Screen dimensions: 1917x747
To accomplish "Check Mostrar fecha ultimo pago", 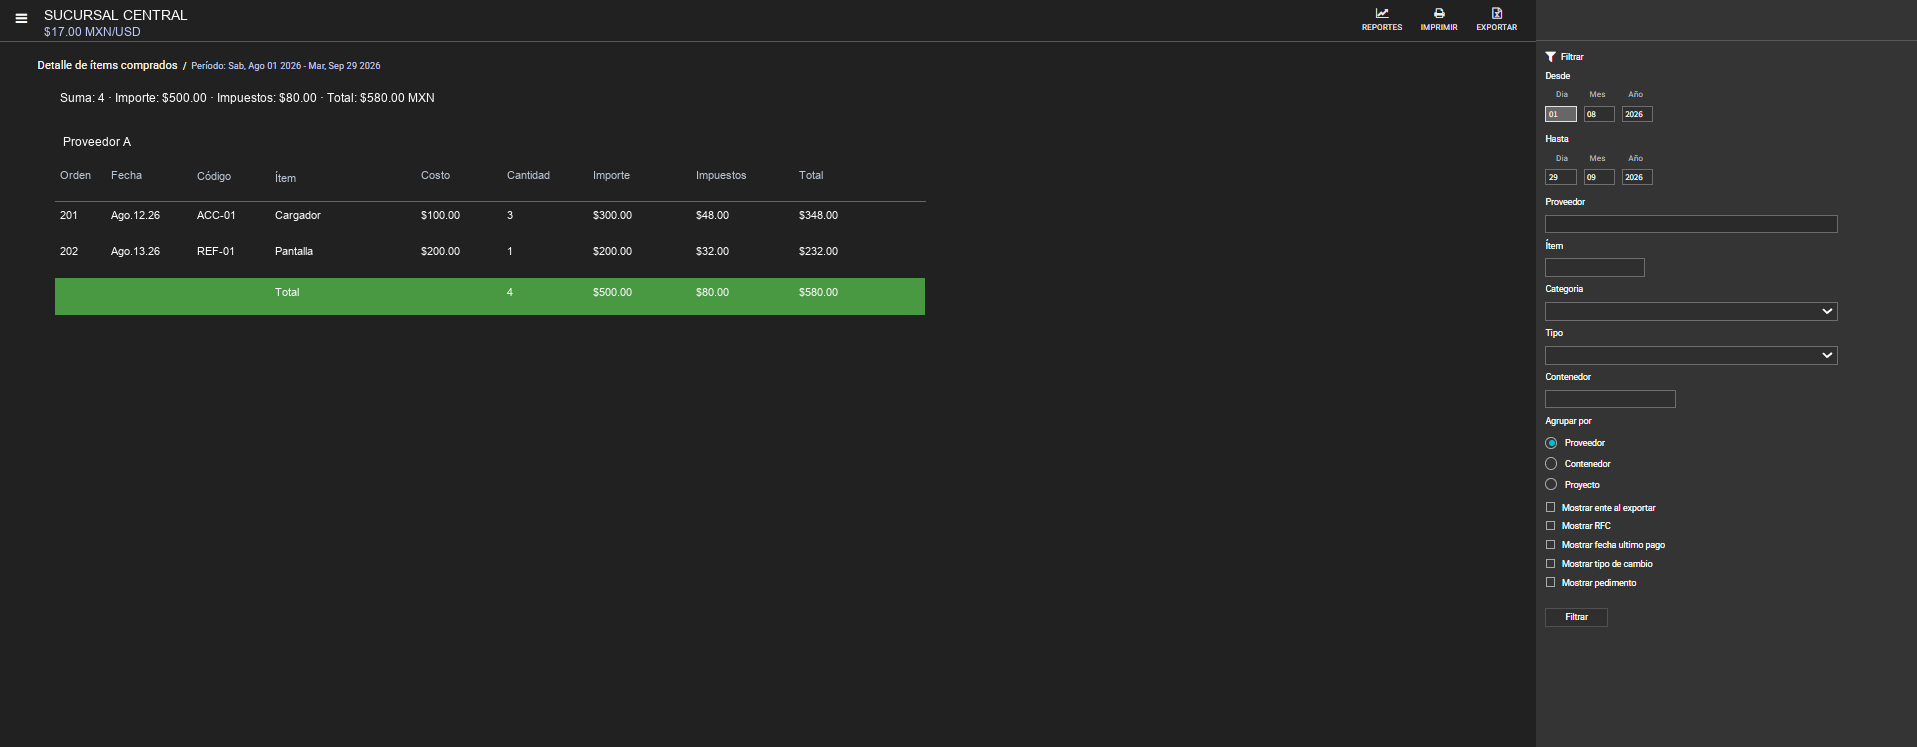I will (1551, 545).
